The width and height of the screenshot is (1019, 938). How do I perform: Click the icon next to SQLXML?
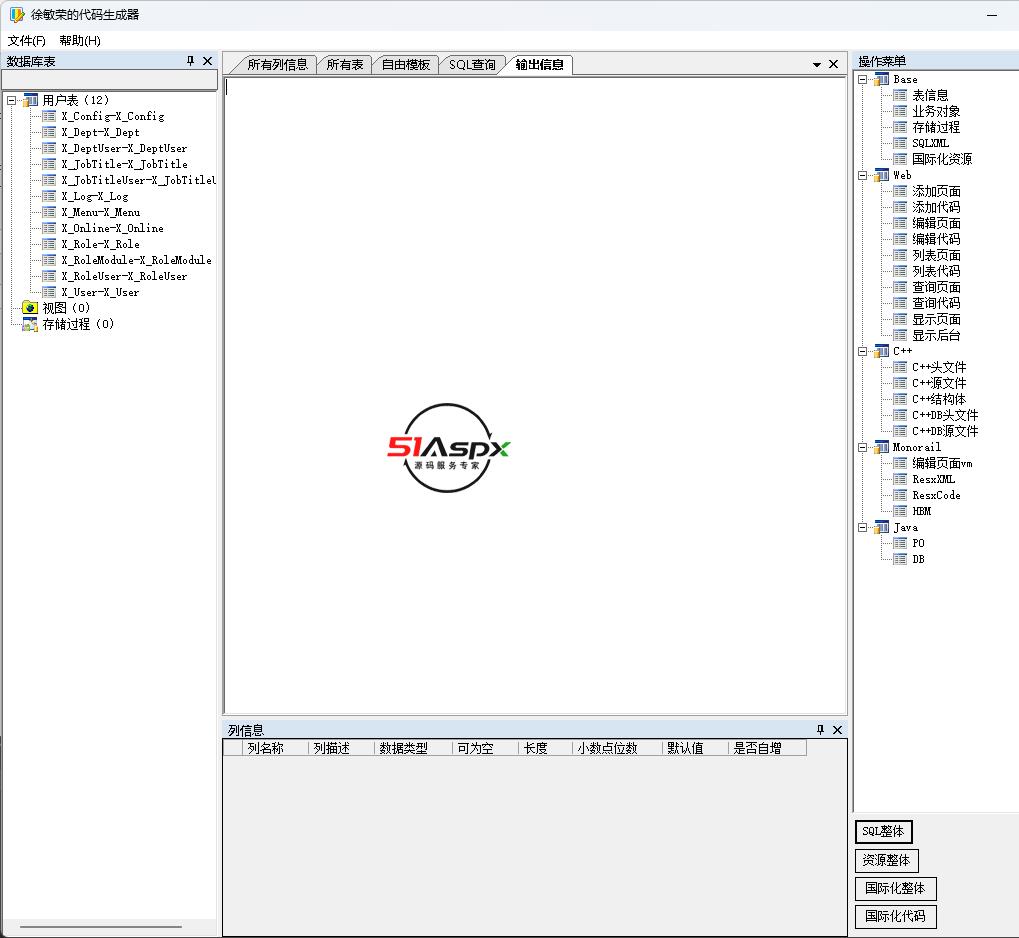[900, 143]
